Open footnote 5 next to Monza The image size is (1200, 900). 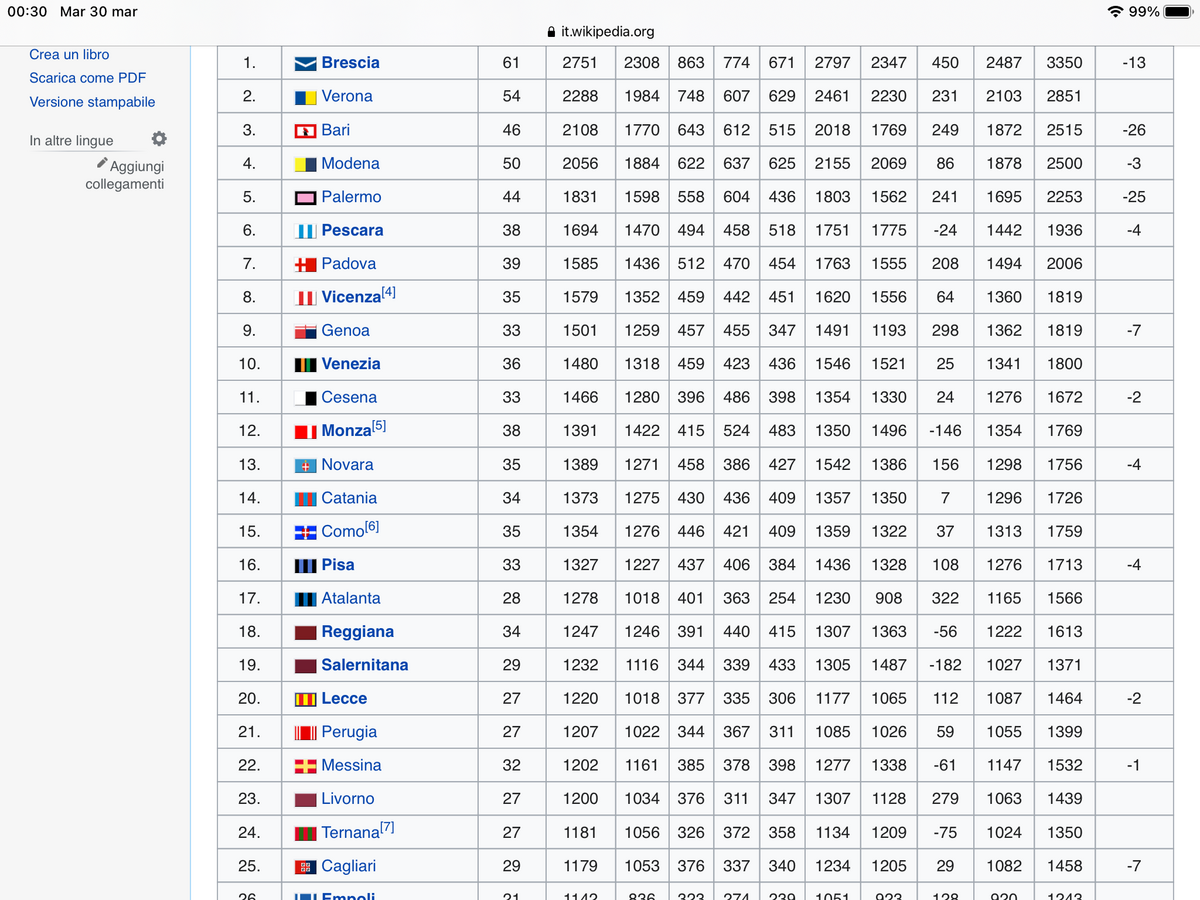click(x=379, y=427)
